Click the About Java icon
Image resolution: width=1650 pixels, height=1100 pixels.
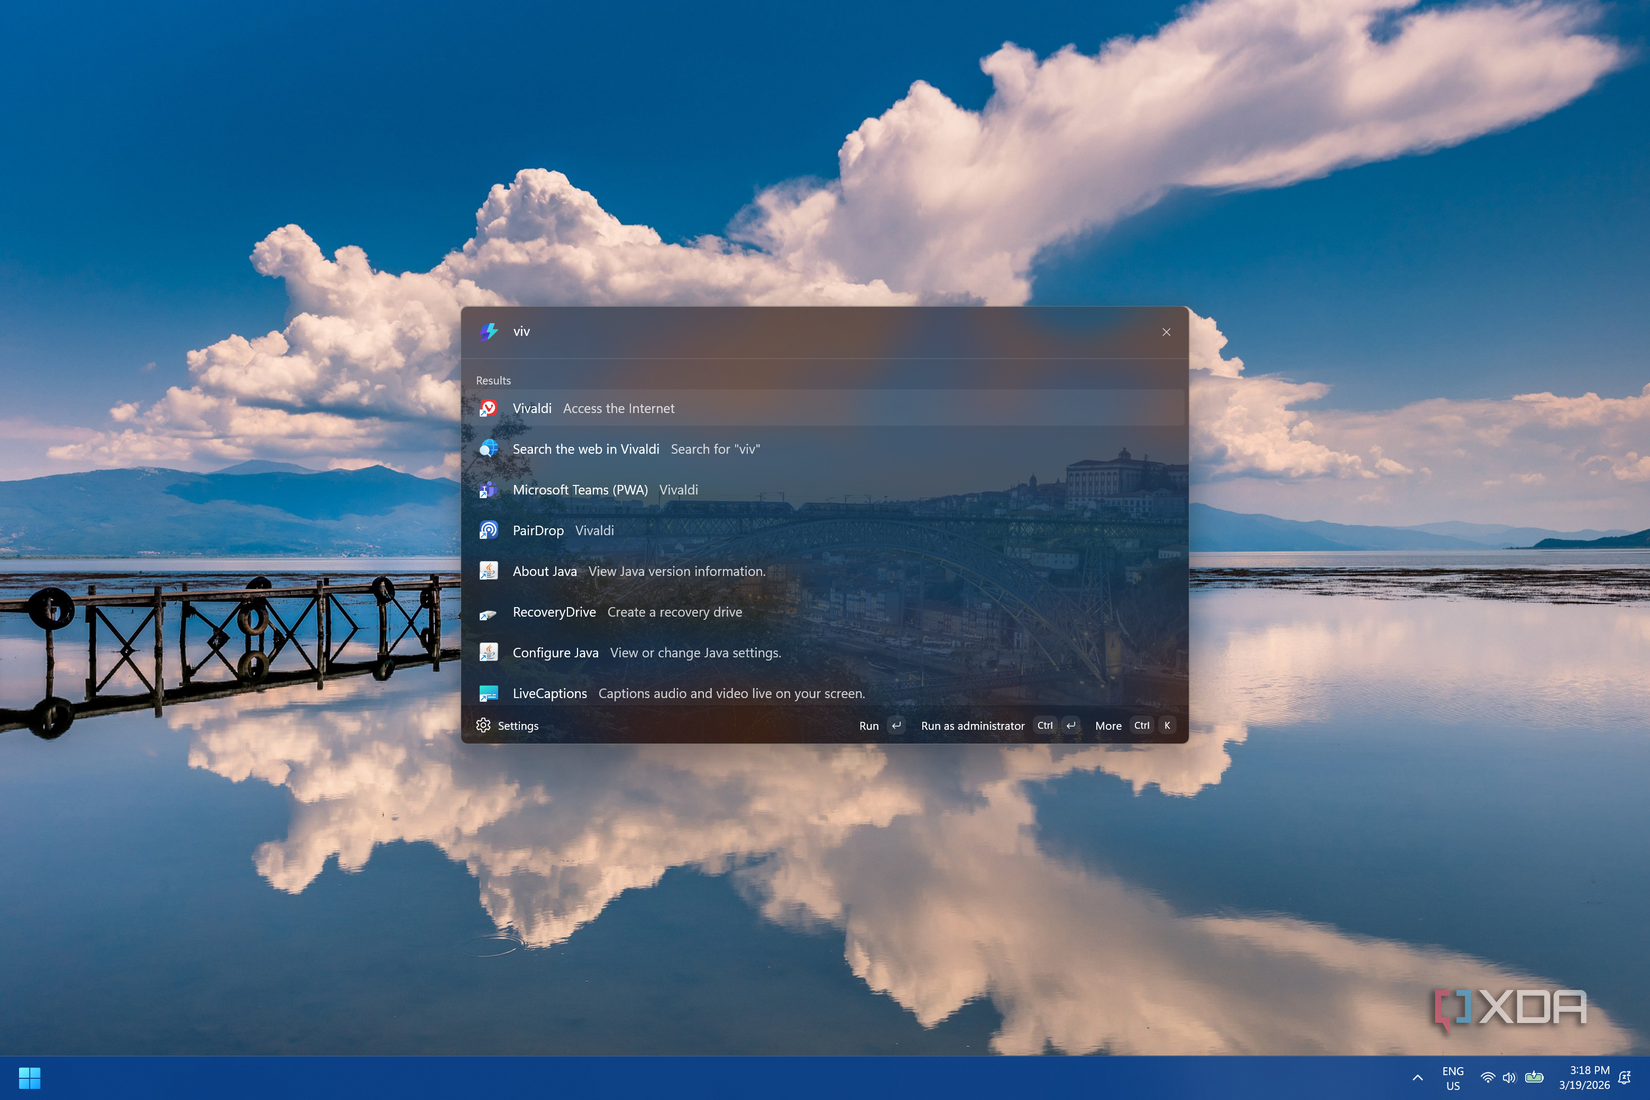click(488, 571)
